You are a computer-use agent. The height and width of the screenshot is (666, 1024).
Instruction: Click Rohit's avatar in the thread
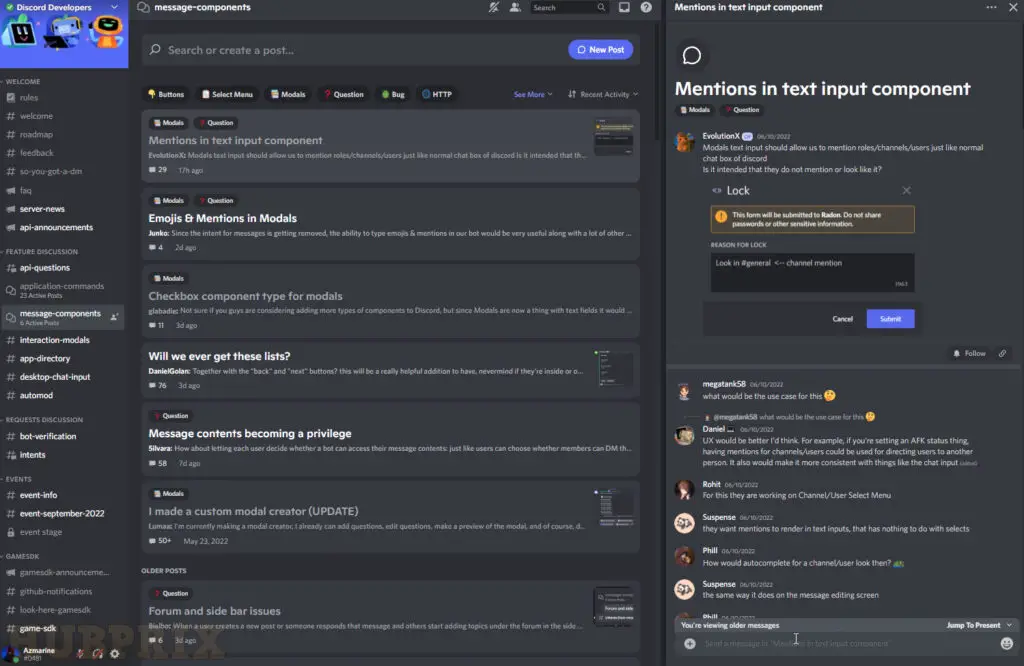click(684, 490)
